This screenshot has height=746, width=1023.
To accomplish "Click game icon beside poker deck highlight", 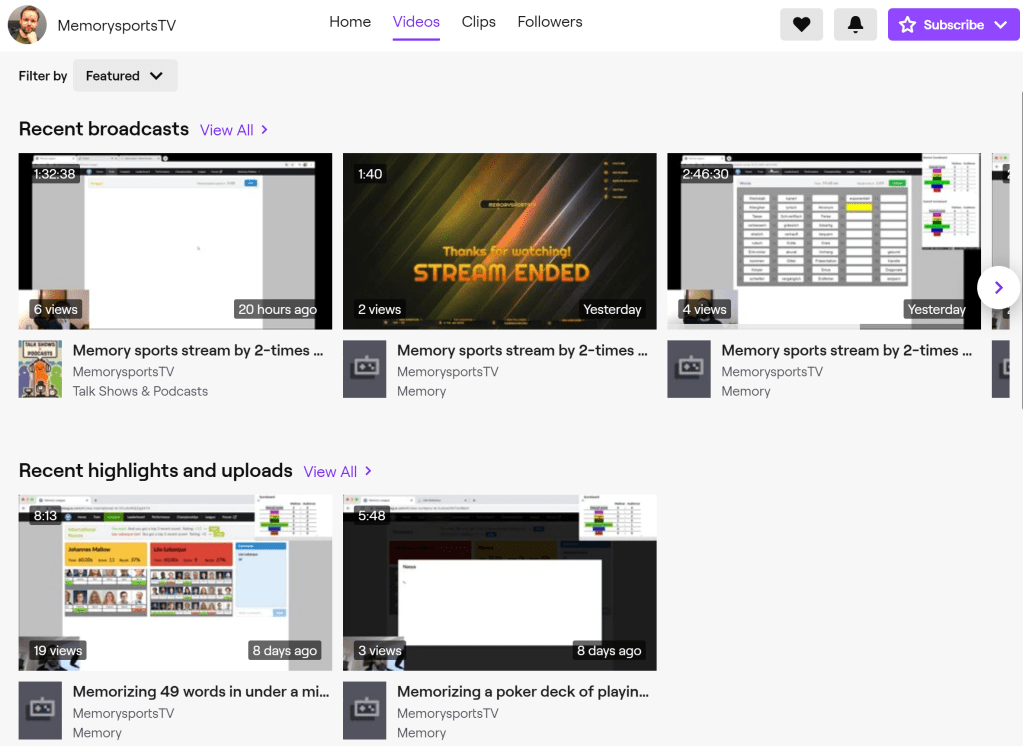I will [x=364, y=710].
